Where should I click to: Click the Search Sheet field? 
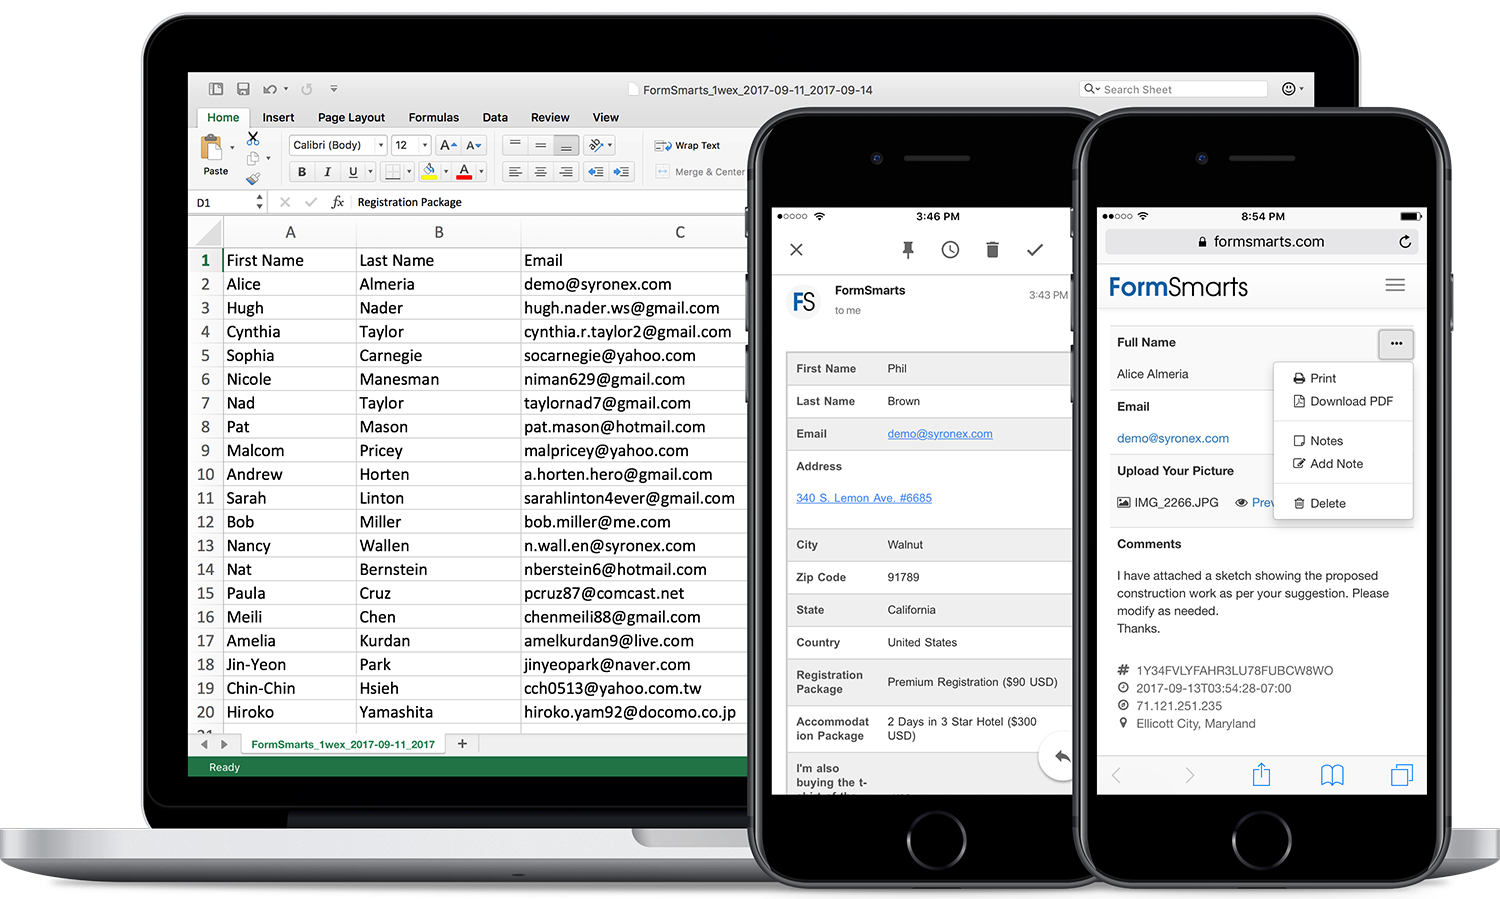[1173, 89]
